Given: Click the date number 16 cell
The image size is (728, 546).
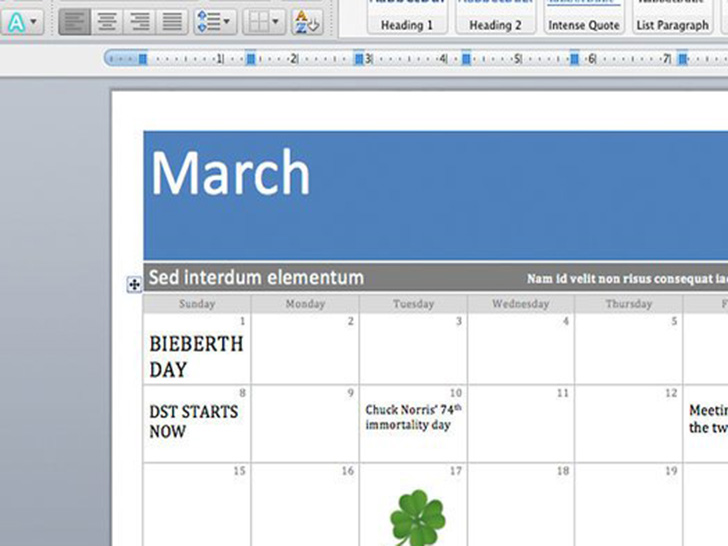Looking at the screenshot, I should tap(305, 504).
